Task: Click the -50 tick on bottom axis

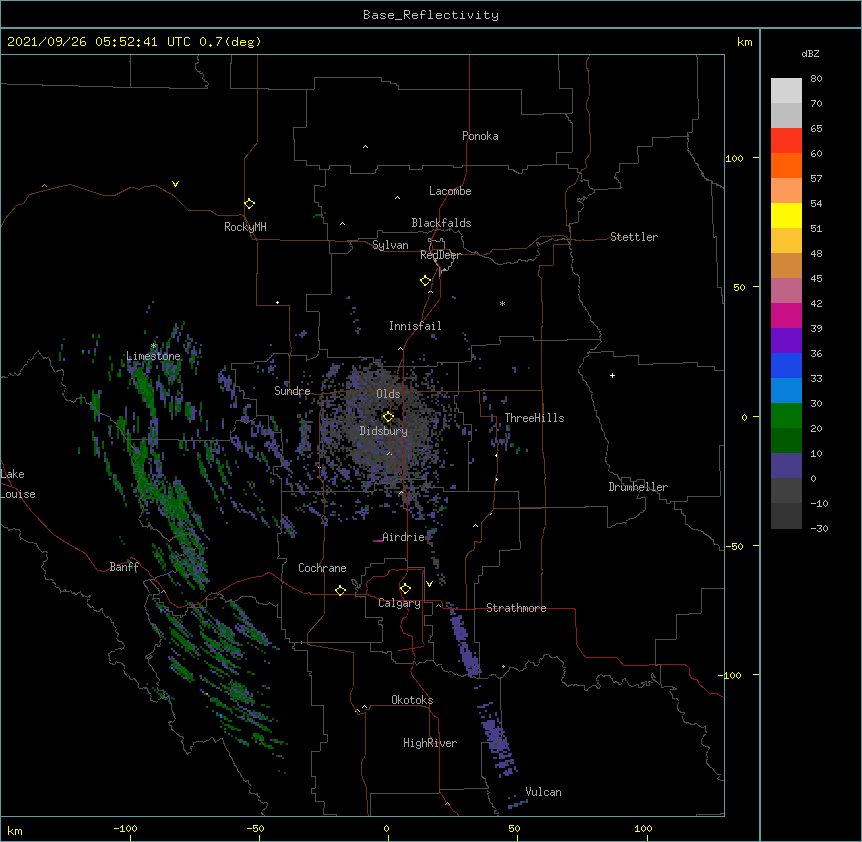Action: [x=255, y=829]
